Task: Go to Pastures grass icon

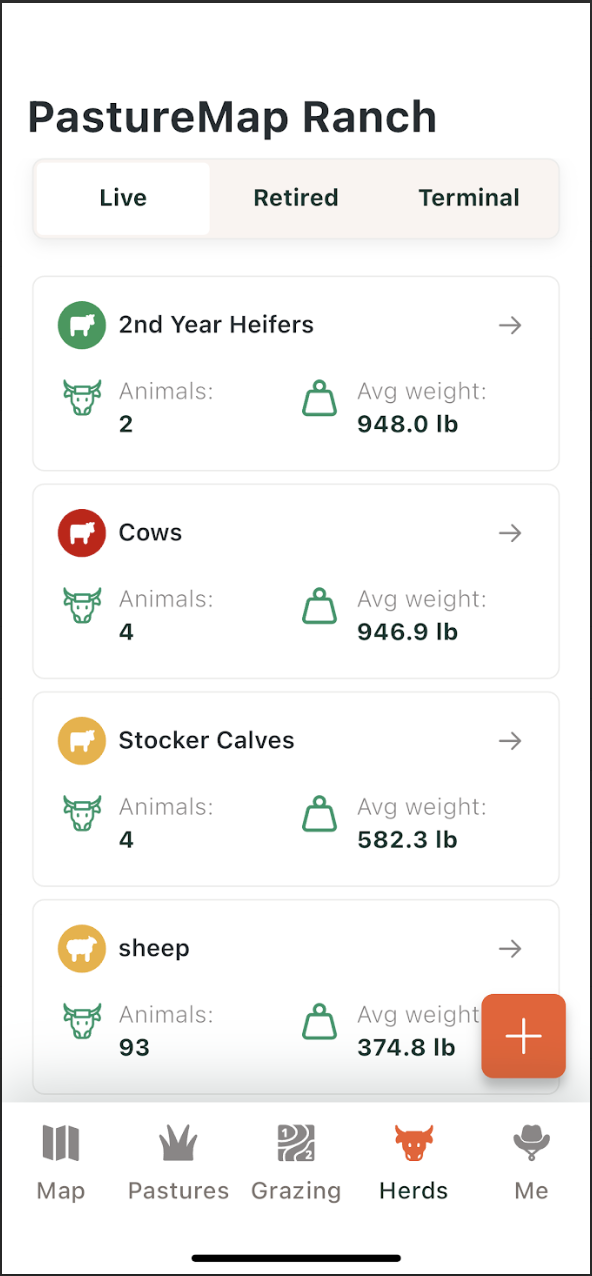Action: (178, 1143)
